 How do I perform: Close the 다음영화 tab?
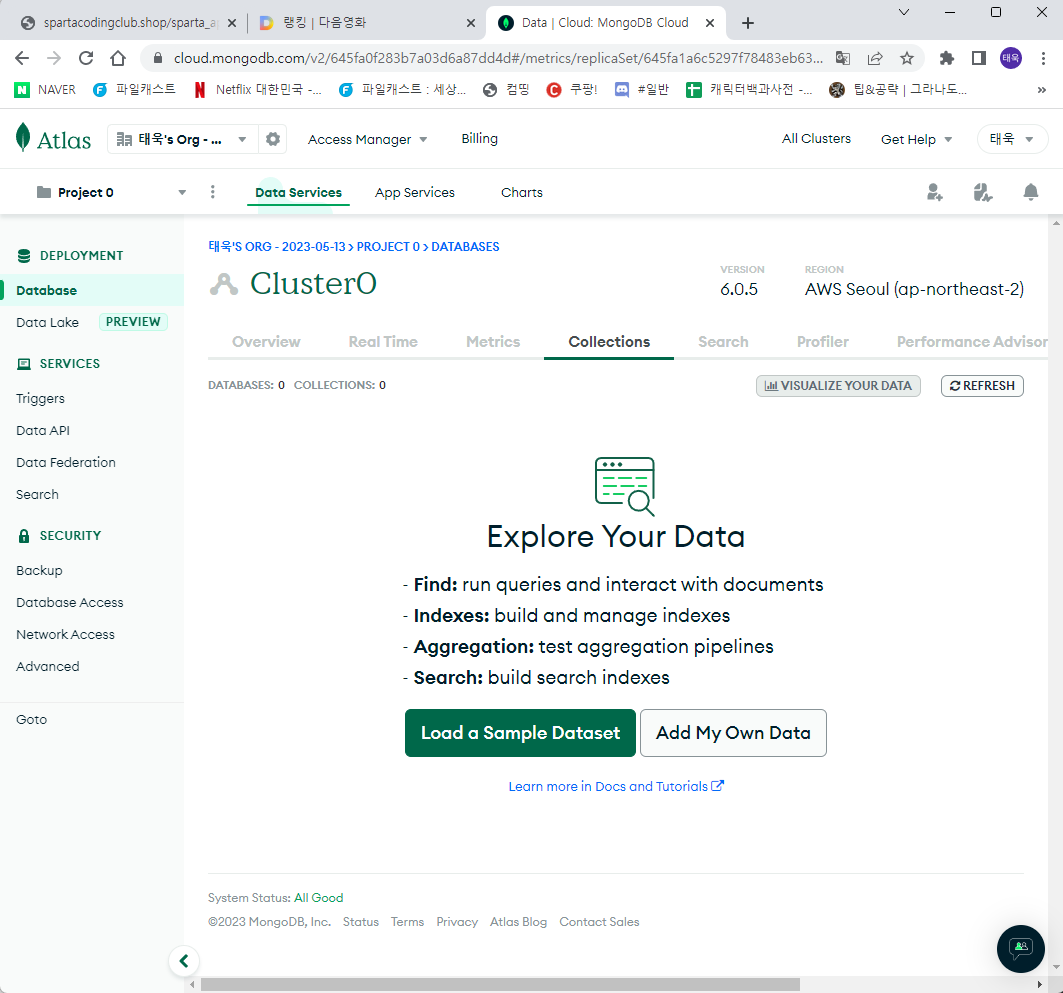point(471,23)
